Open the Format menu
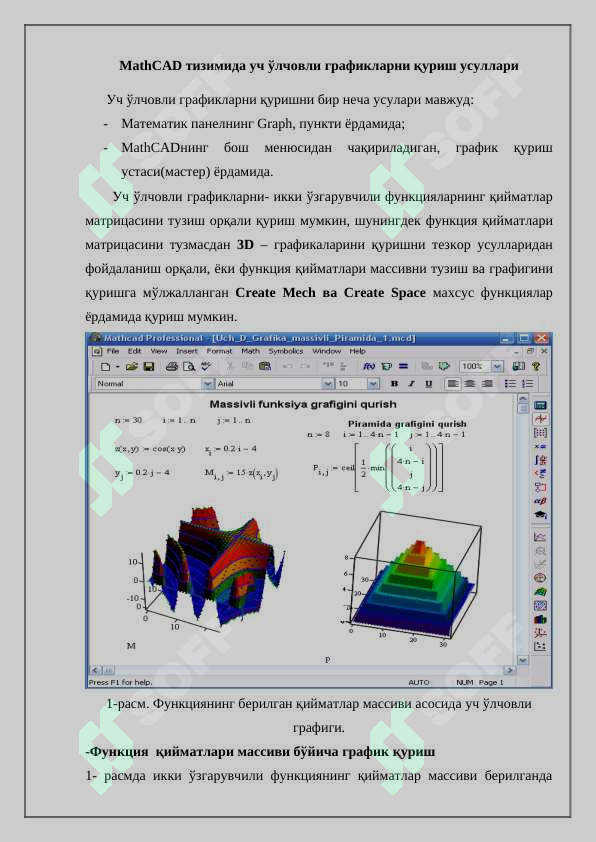 click(219, 351)
